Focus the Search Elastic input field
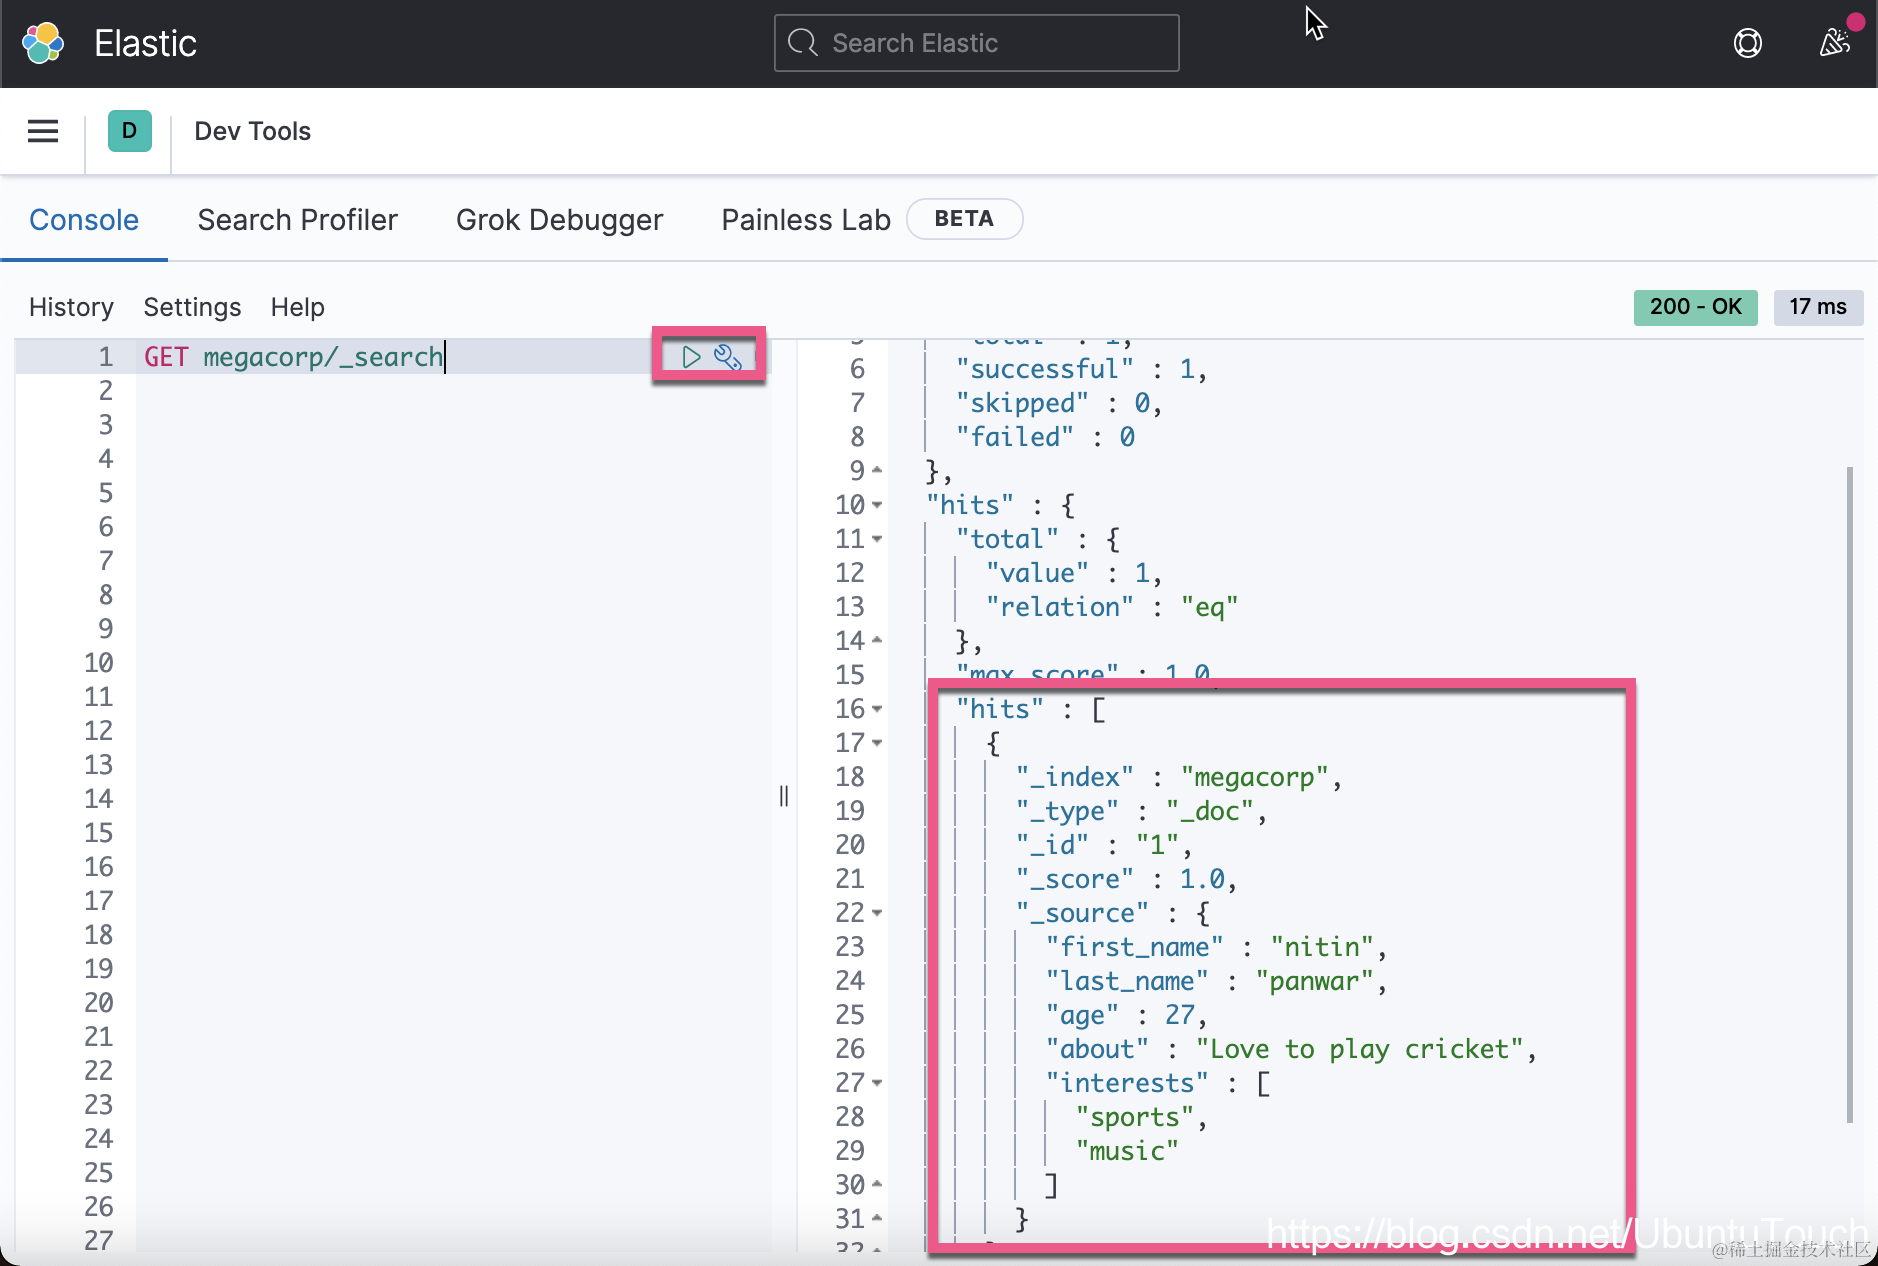Viewport: 1878px width, 1266px height. click(977, 43)
